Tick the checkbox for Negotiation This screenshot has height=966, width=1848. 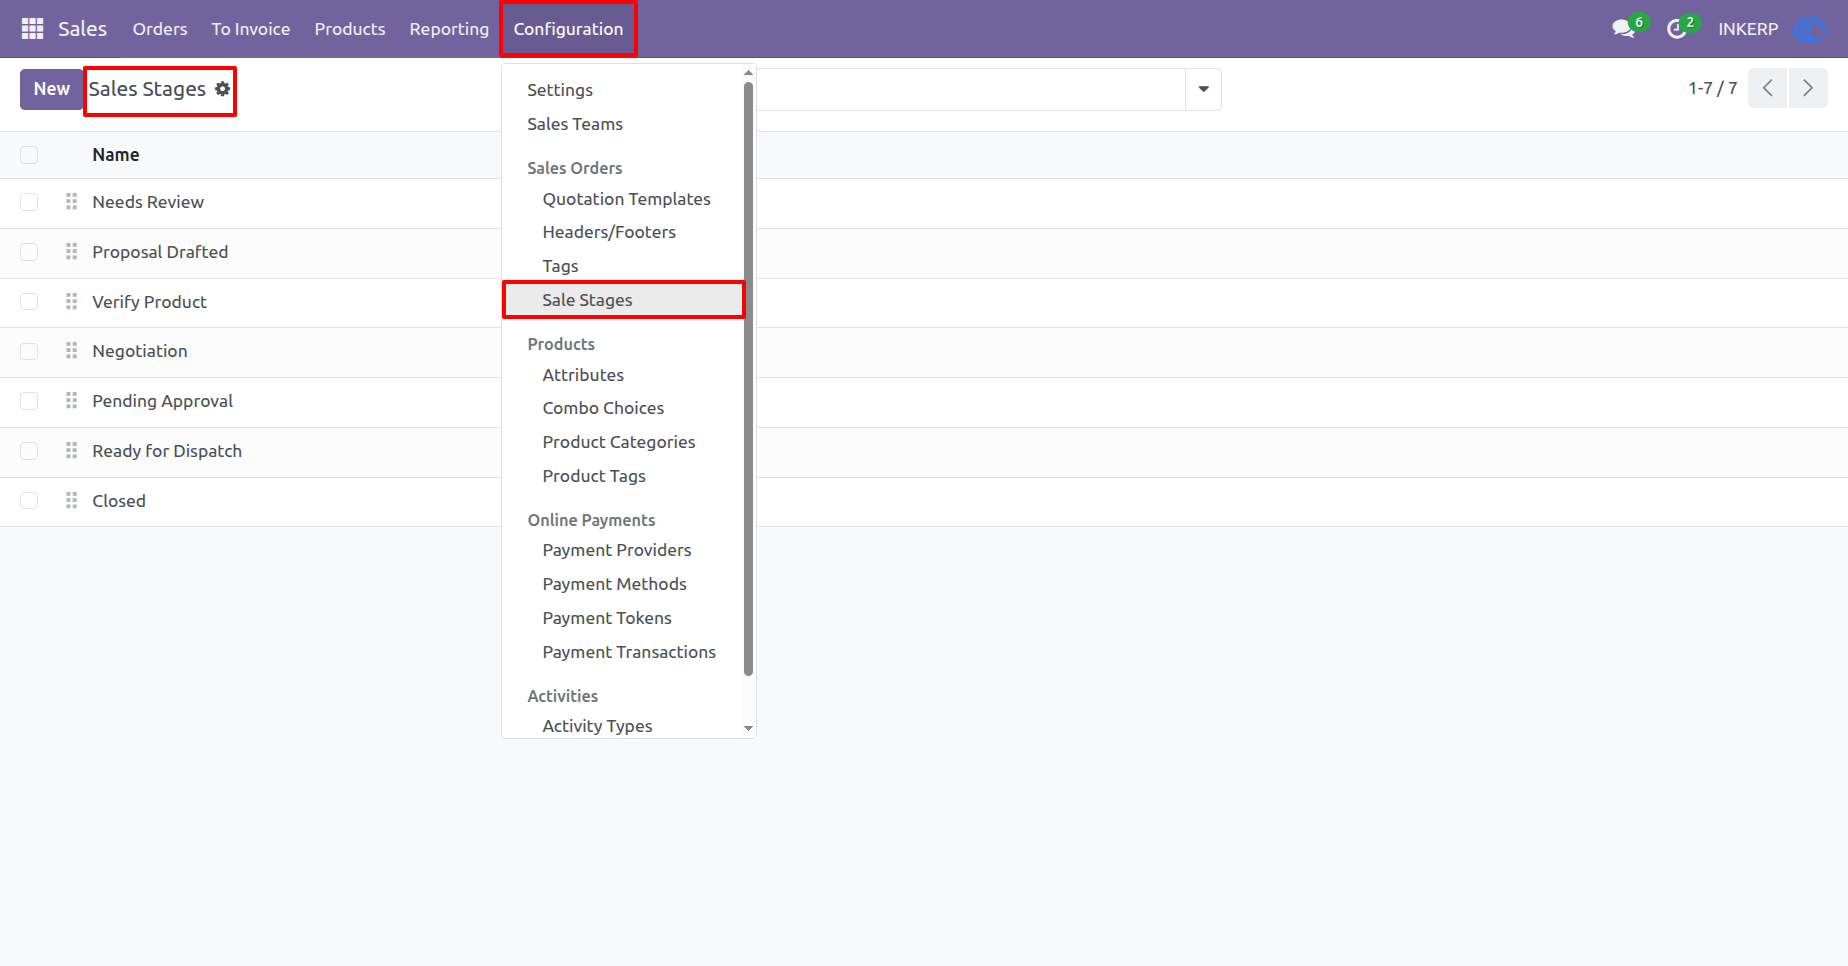coord(29,351)
